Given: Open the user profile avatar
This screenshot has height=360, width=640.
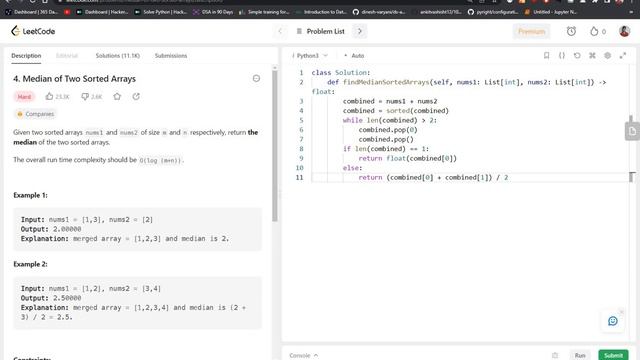Looking at the screenshot, I should tap(624, 31).
